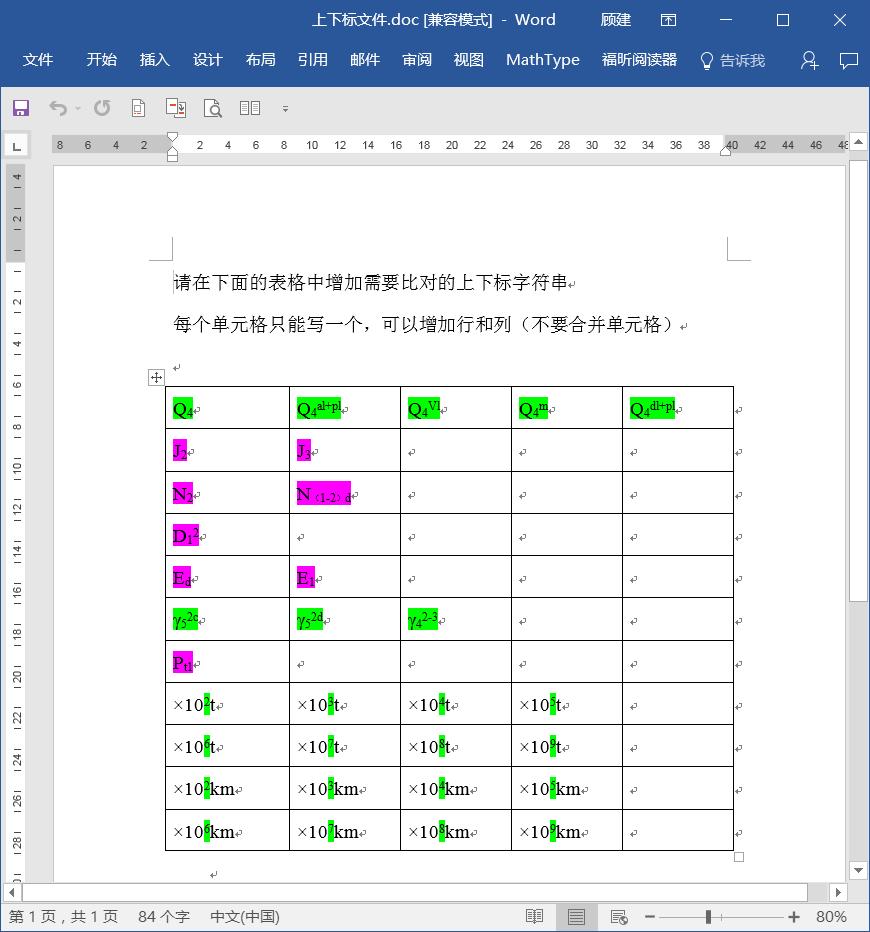The image size is (870, 932).
Task: Zoom out with the minus icon
Action: [x=650, y=916]
